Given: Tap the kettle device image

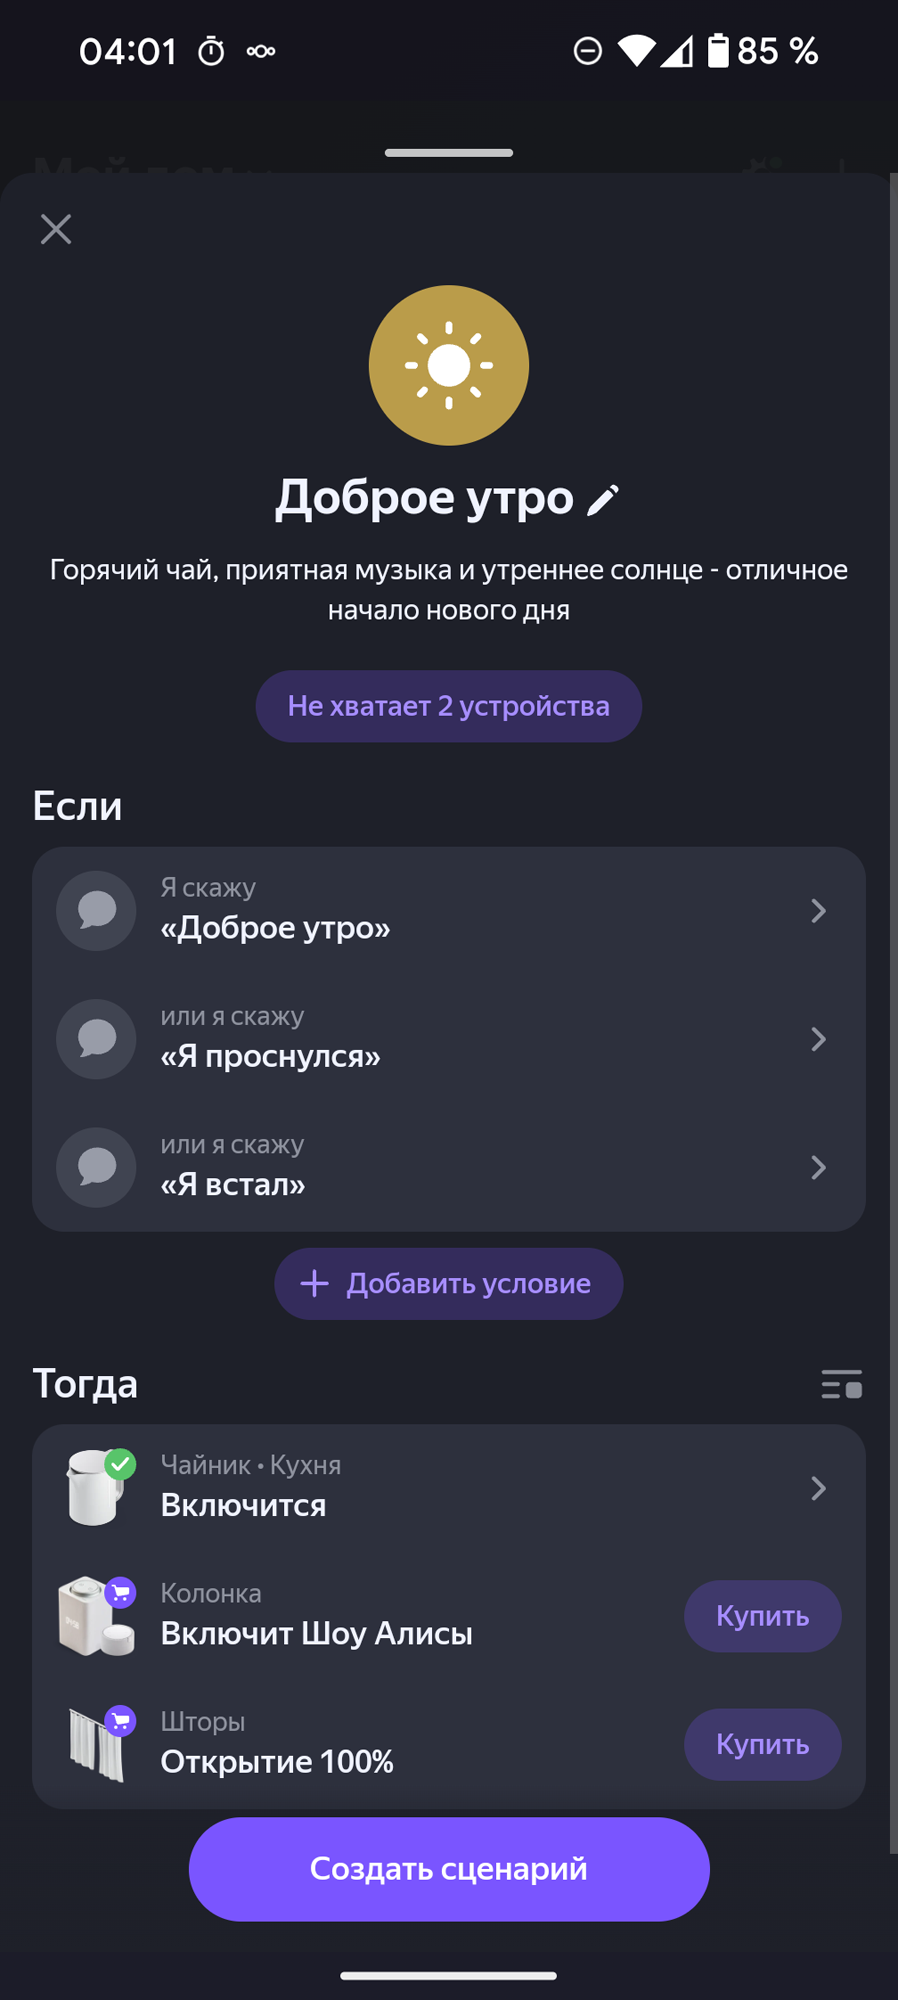Looking at the screenshot, I should tap(96, 1488).
